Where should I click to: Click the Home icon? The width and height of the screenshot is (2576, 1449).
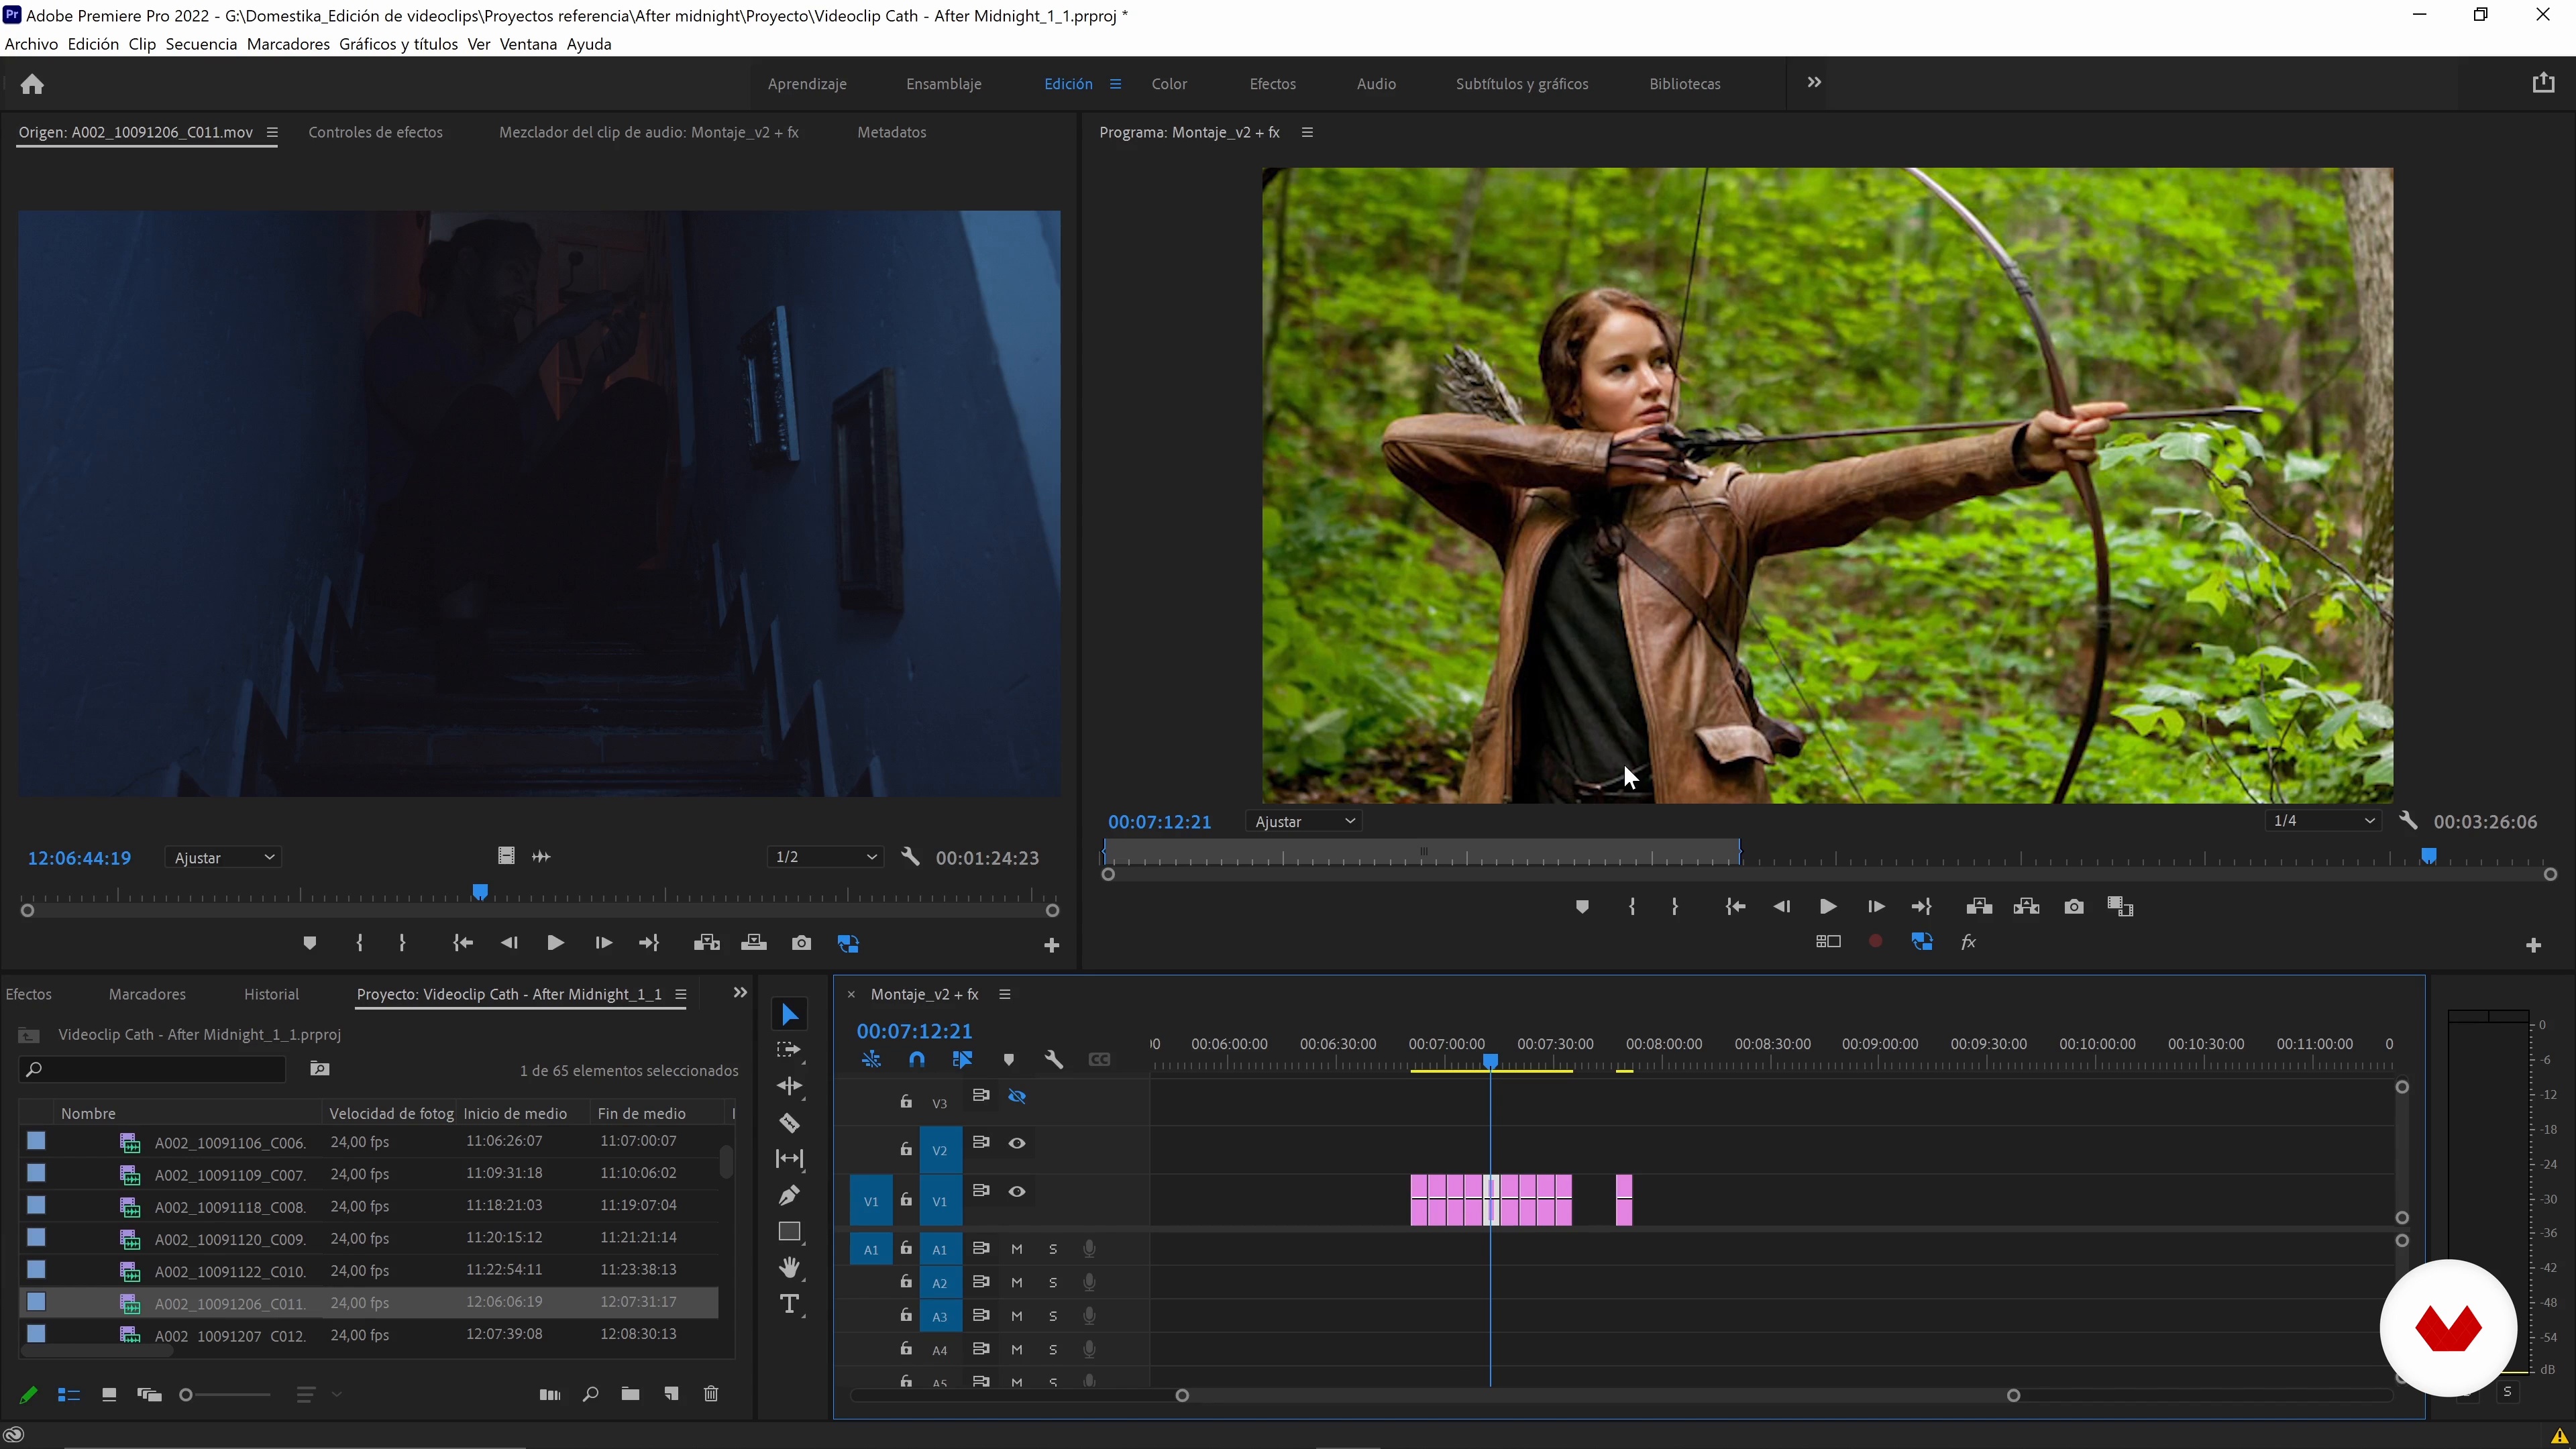coord(32,84)
